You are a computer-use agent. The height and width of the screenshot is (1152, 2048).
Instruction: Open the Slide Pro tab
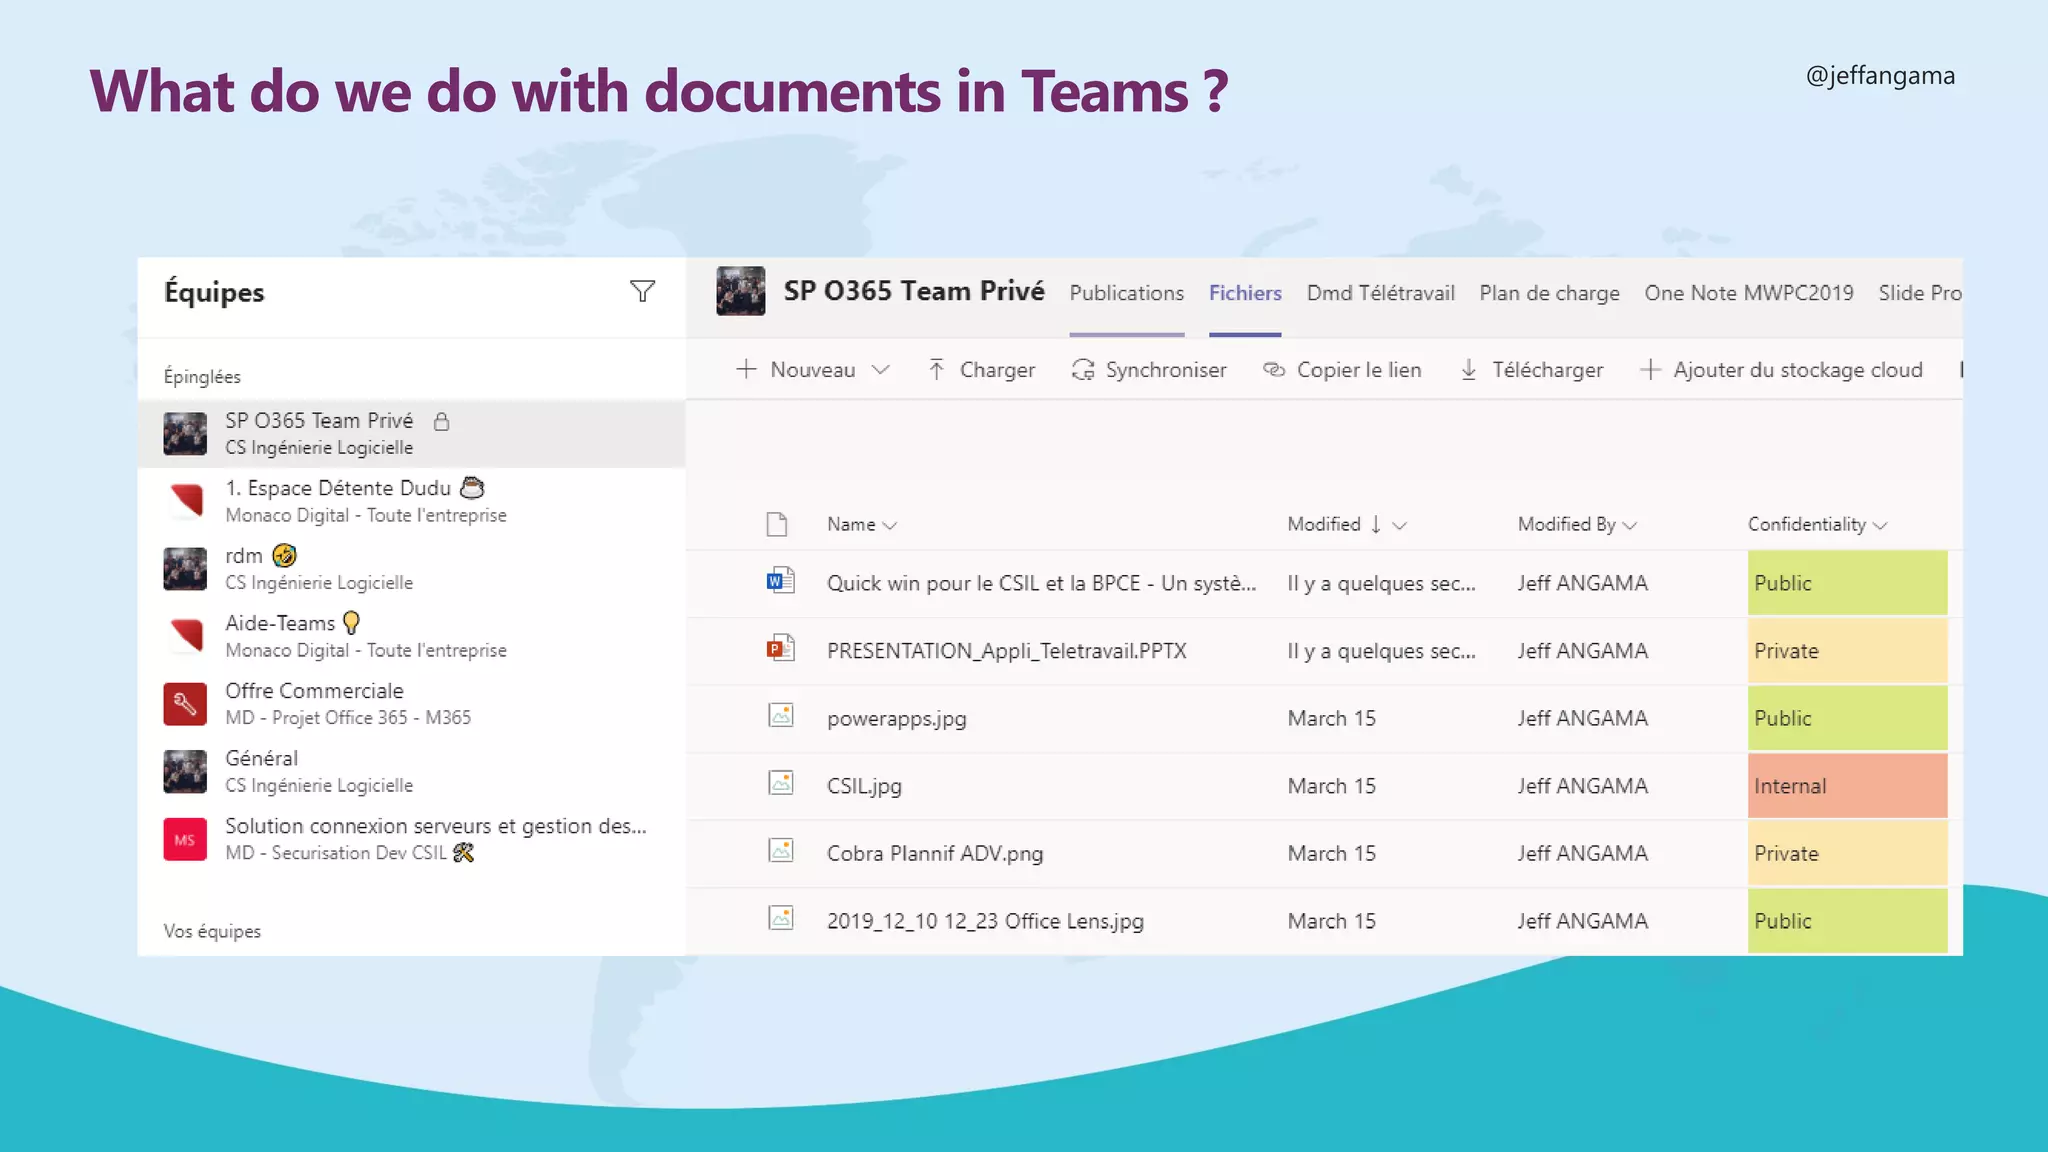coord(1920,293)
